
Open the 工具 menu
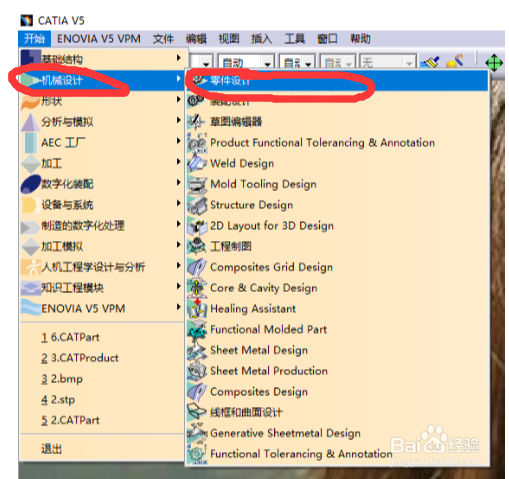tap(295, 39)
